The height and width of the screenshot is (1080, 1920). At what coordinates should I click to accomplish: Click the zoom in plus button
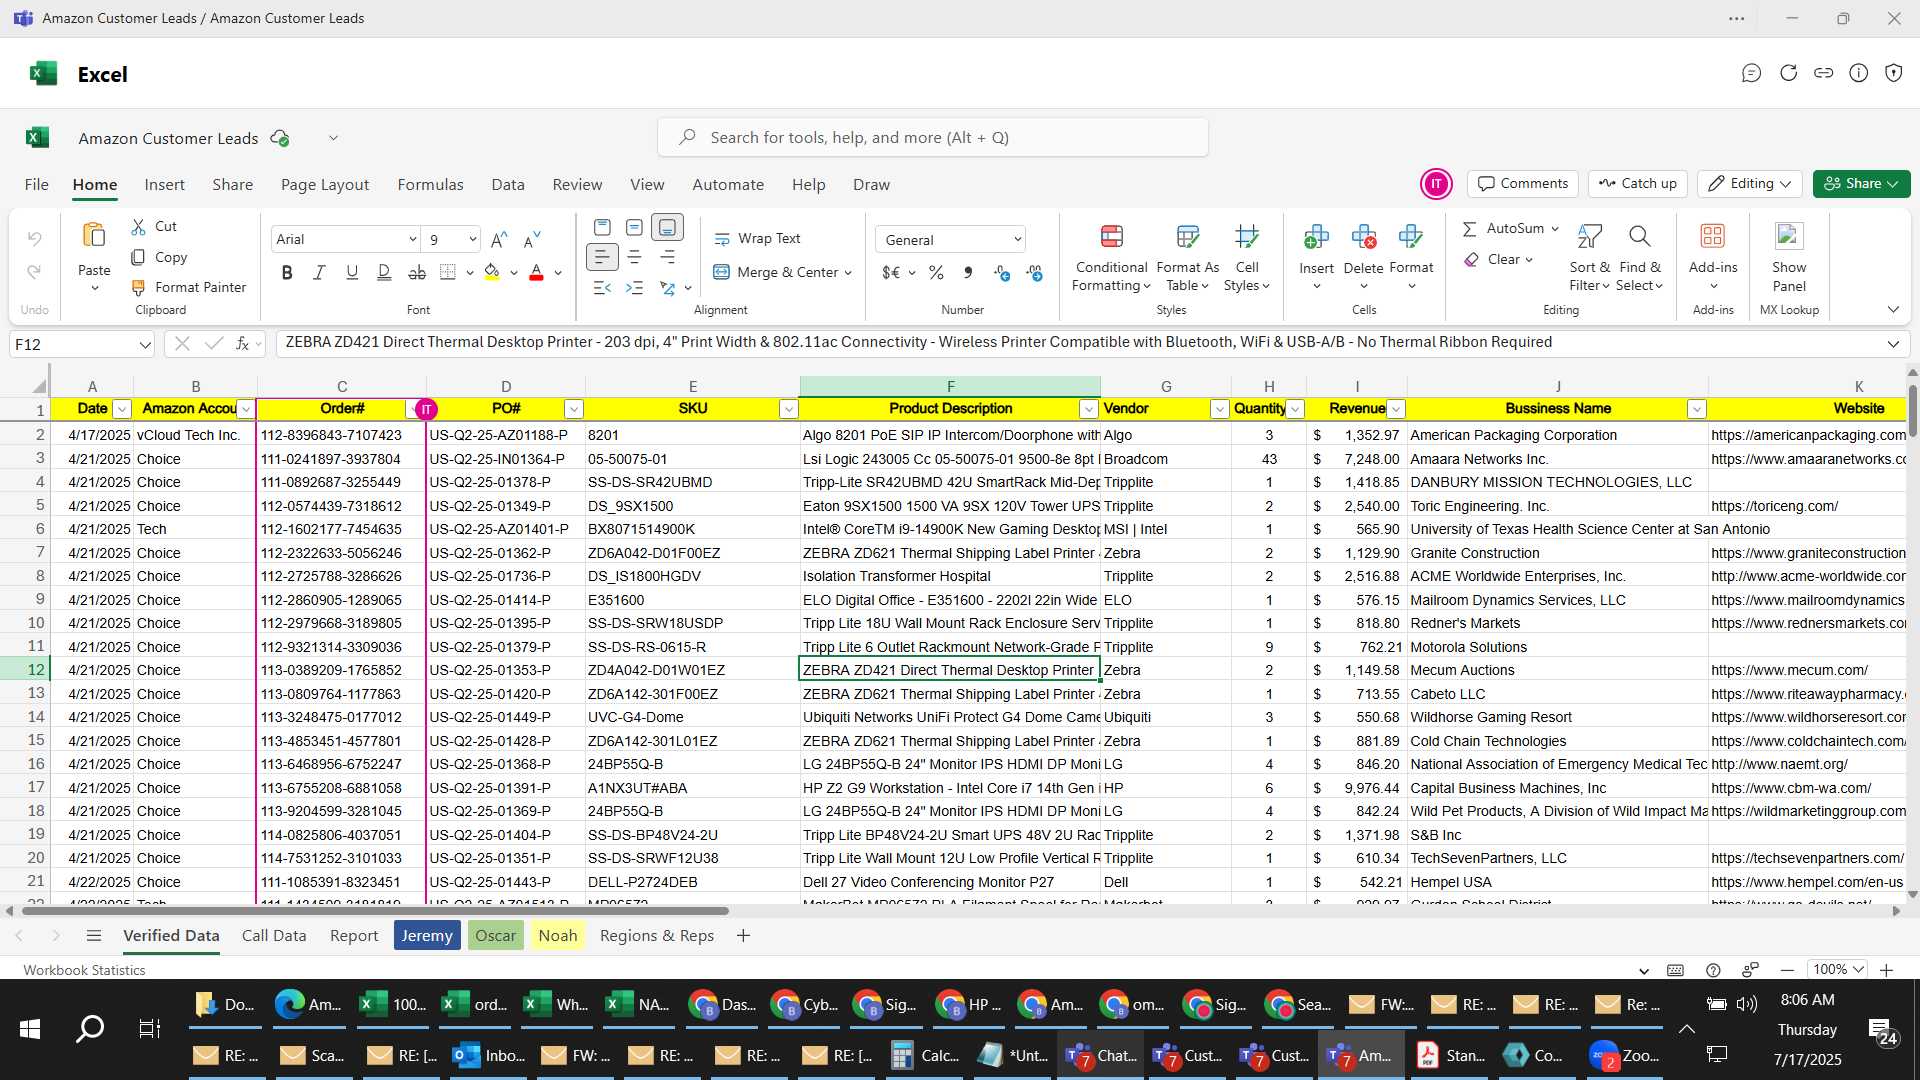click(x=1886, y=970)
